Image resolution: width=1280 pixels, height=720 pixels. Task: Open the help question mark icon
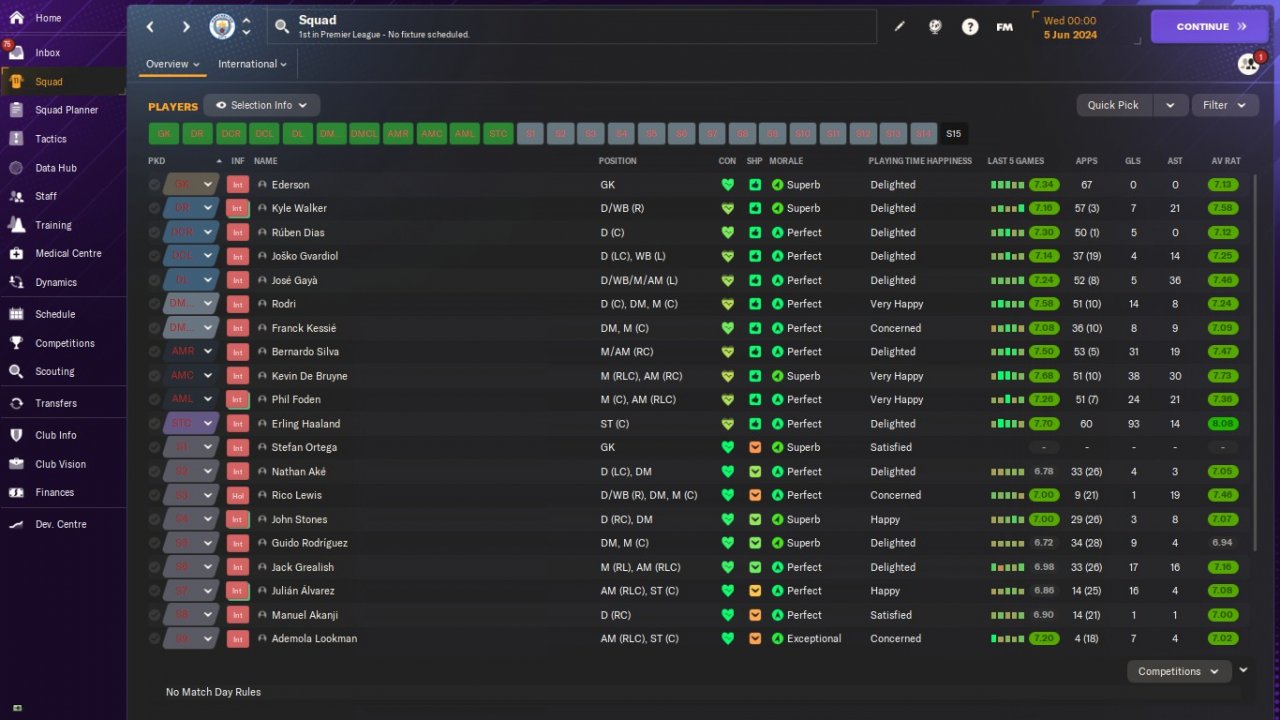(970, 27)
